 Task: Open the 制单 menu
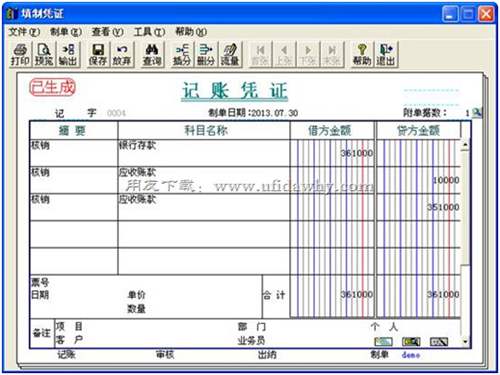(x=66, y=32)
